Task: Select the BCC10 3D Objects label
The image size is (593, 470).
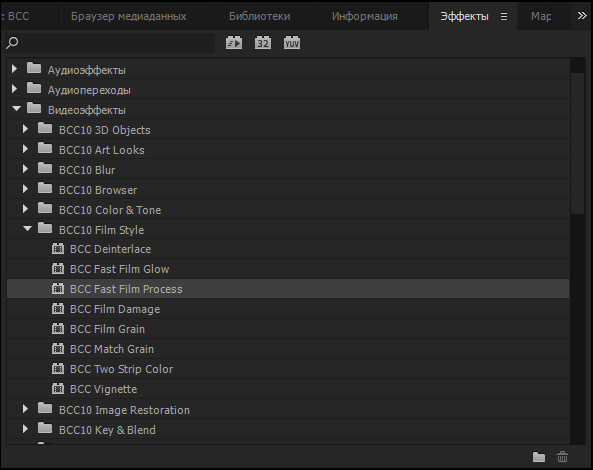Action: point(105,130)
